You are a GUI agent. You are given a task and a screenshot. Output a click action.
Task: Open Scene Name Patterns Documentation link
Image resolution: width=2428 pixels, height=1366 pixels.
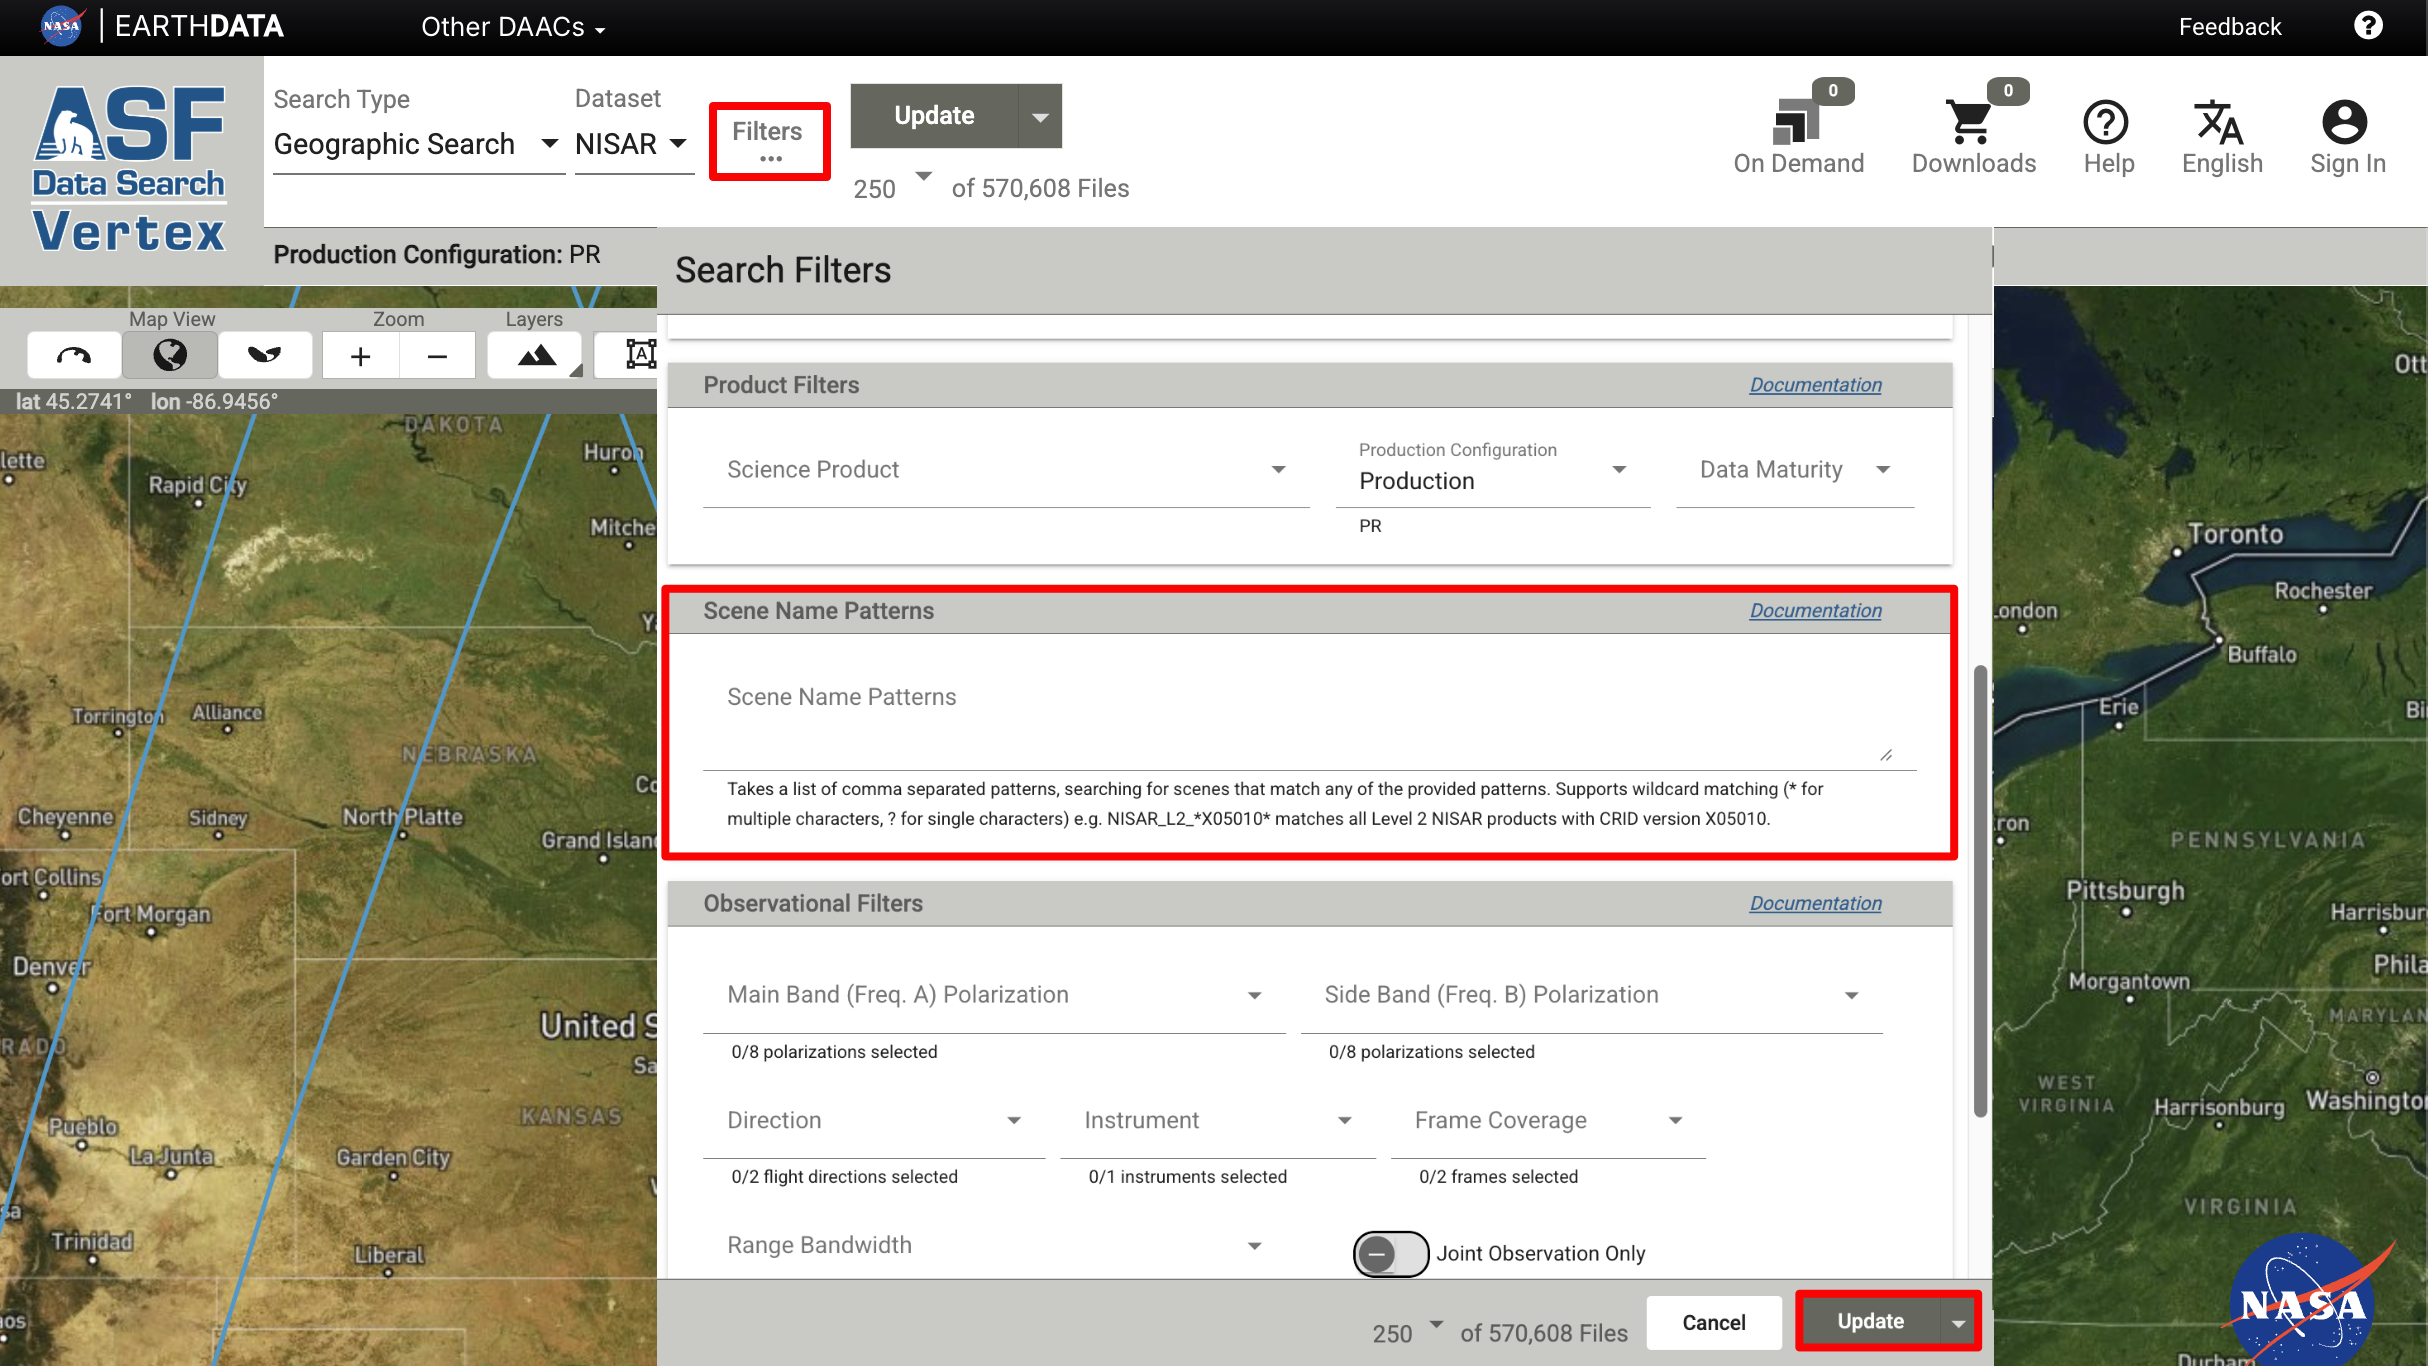tap(1815, 611)
